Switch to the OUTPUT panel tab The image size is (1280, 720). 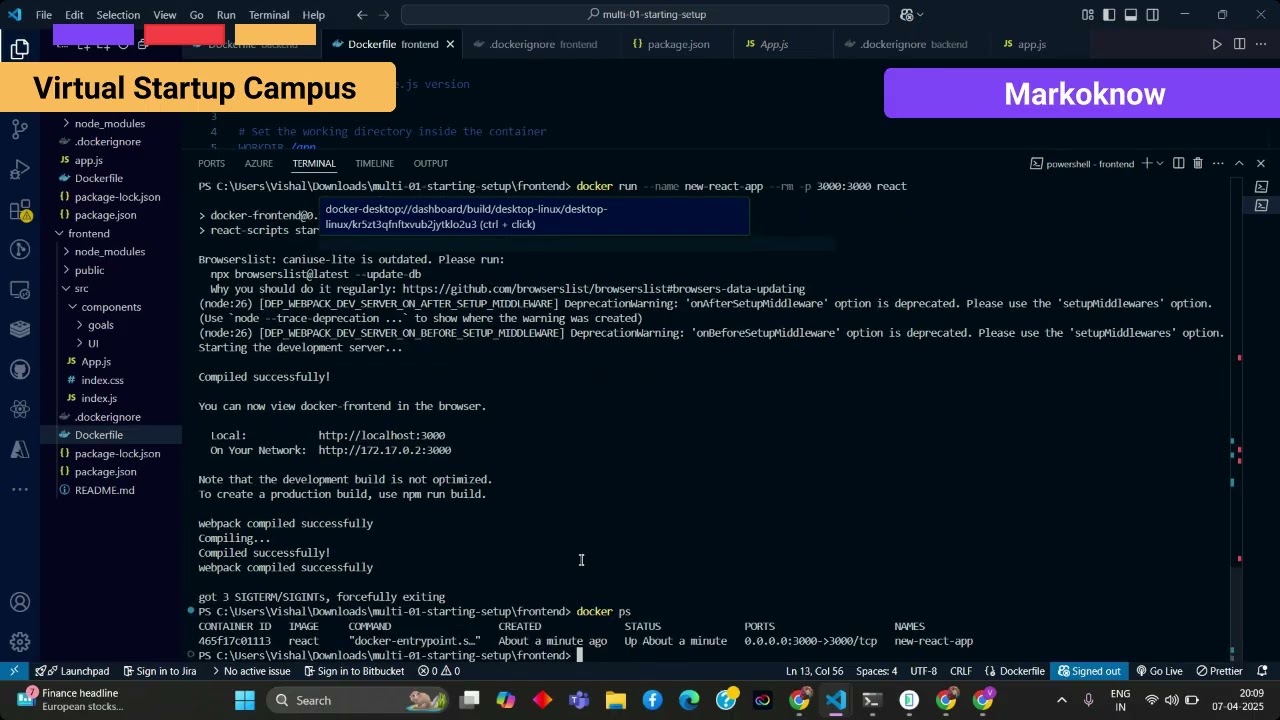[431, 163]
